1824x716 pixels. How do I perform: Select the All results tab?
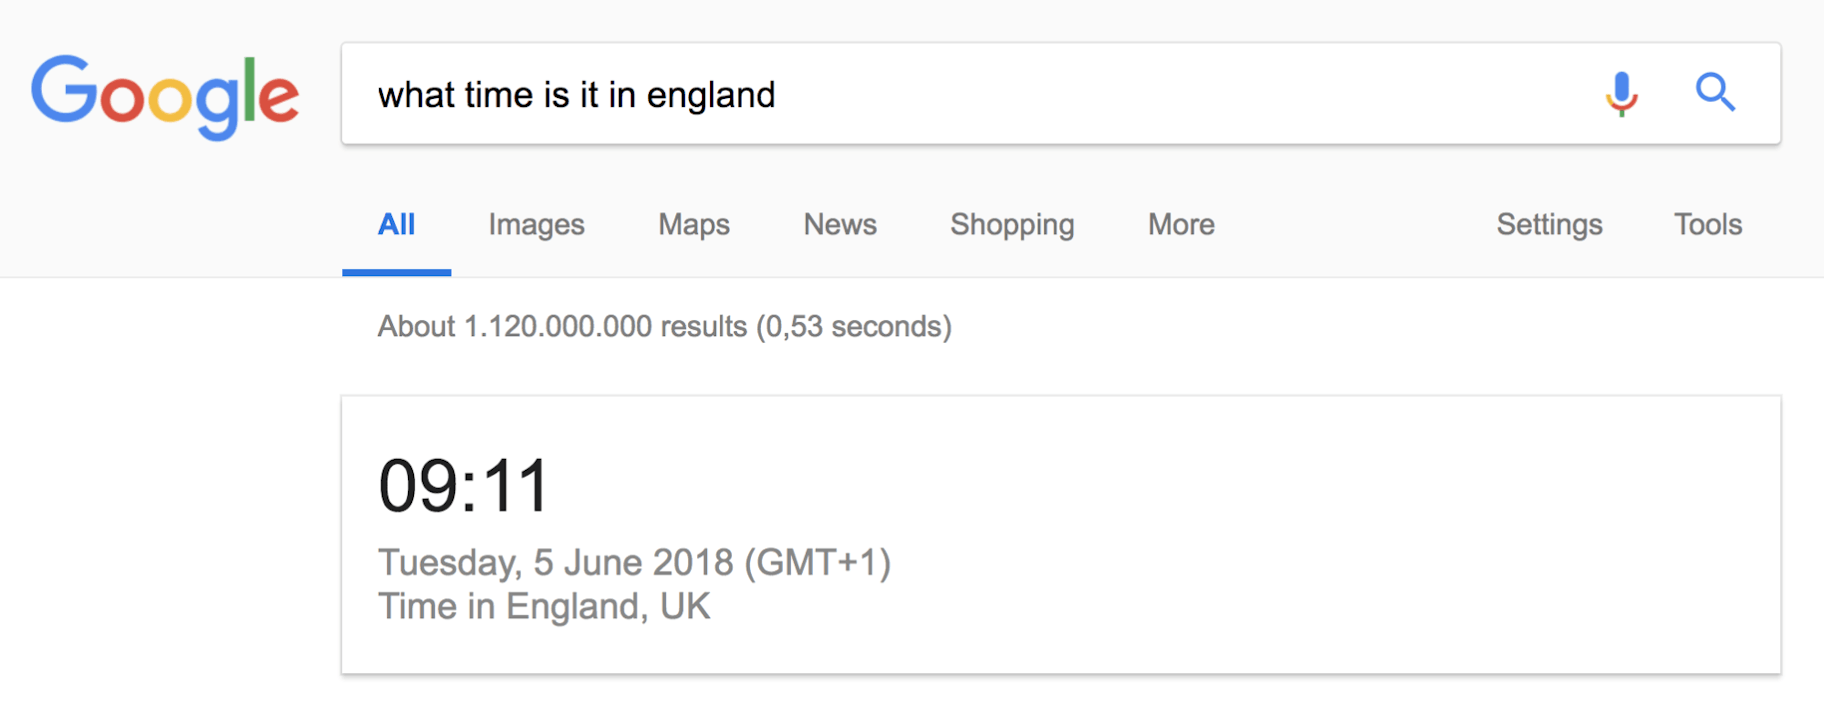pos(396,225)
